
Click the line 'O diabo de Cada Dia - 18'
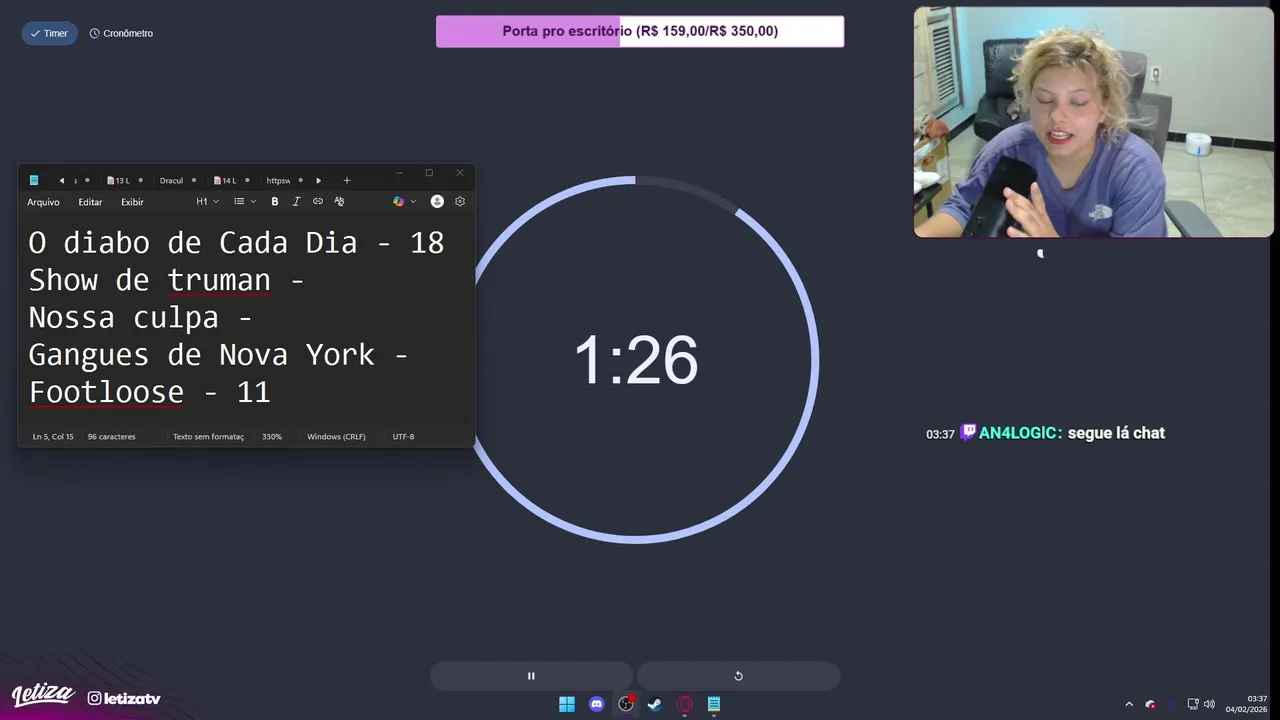click(x=236, y=243)
